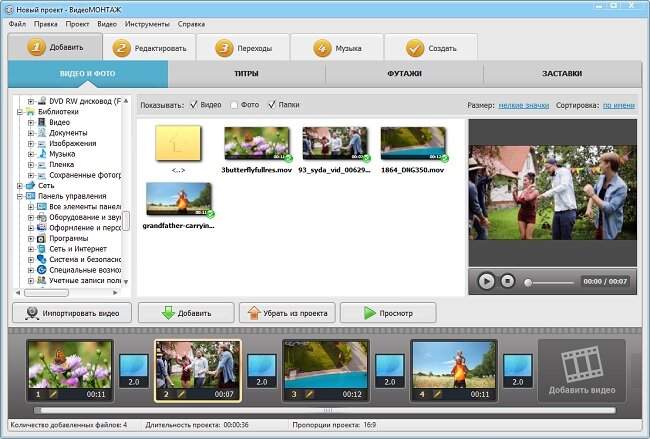
Task: Open transition icon between clips 1 and 2
Action: pyautogui.click(x=134, y=371)
